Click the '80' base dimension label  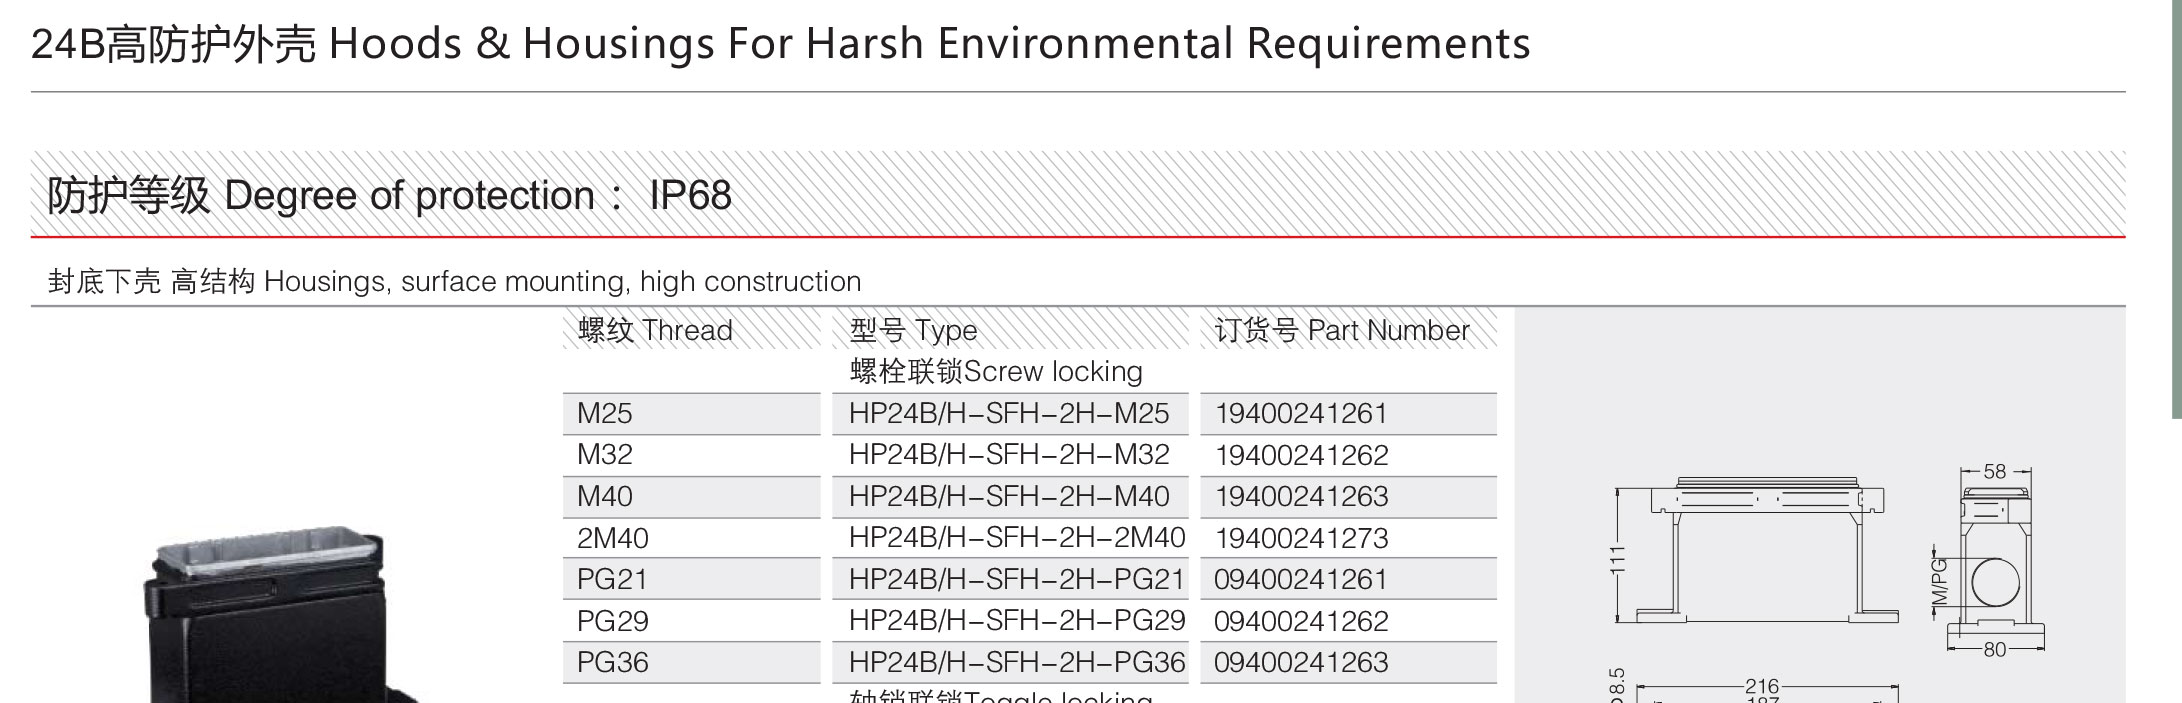click(1995, 650)
